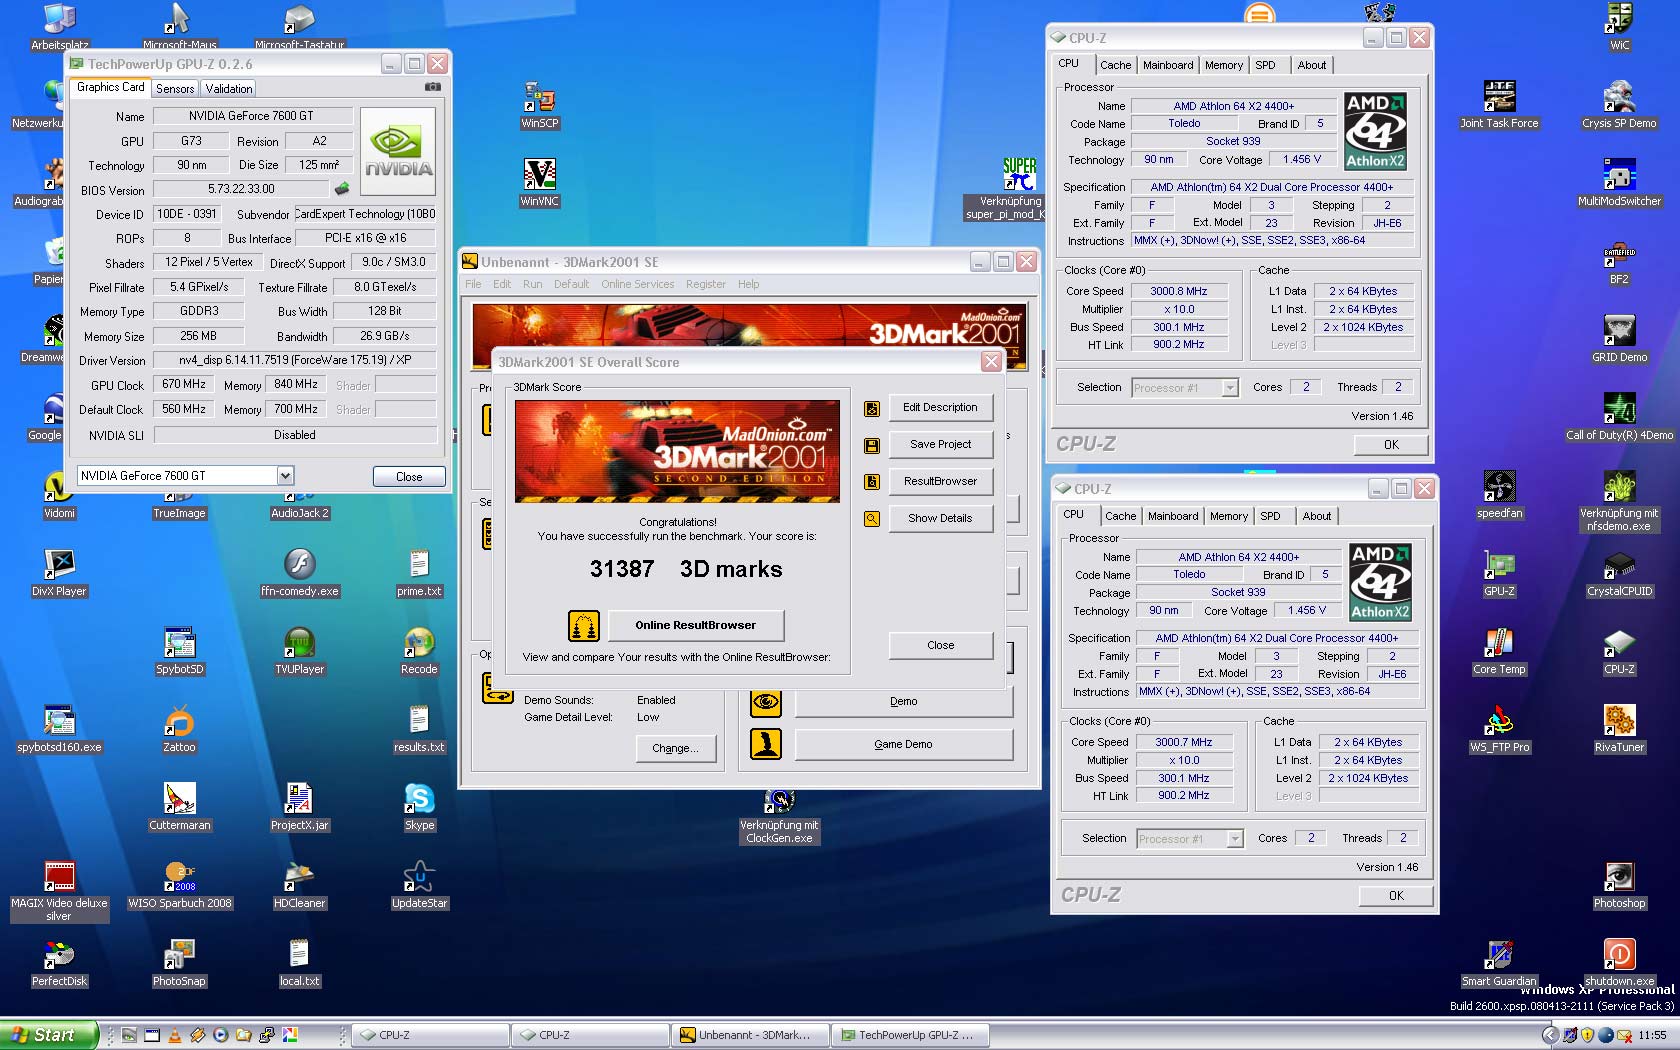
Task: Click the GPU-Z screenshot camera icon
Action: click(x=432, y=87)
